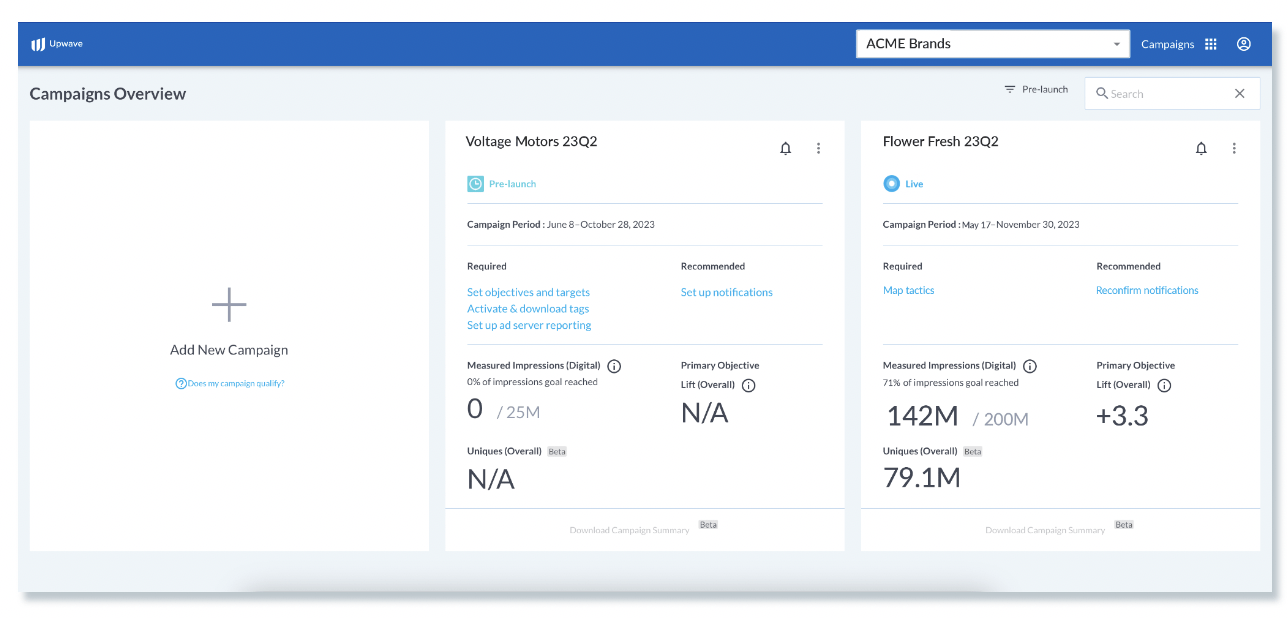
Task: Click the Pre-launch filter label
Action: pos(1045,90)
